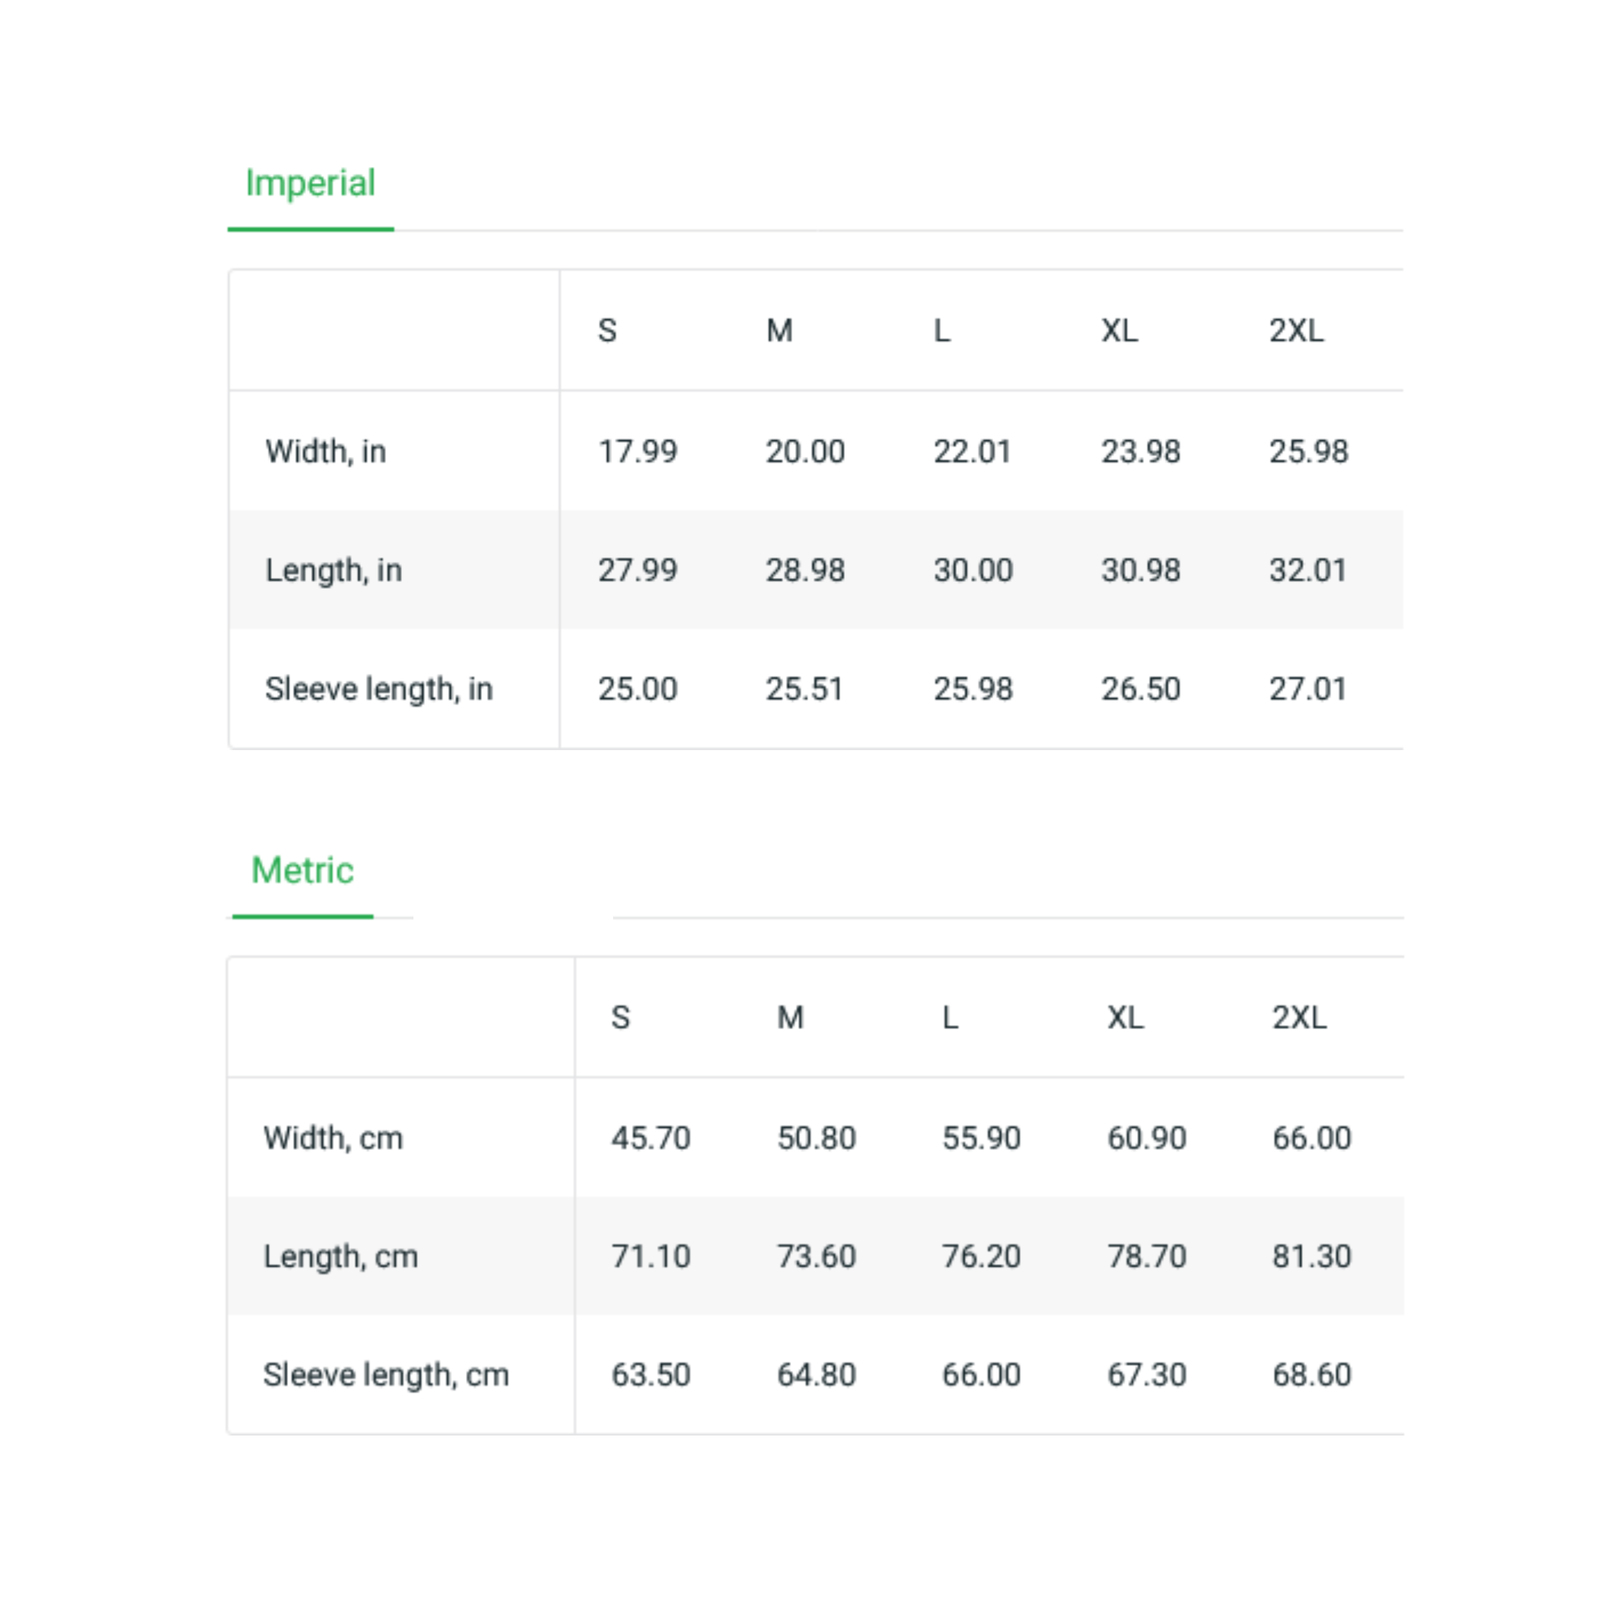
Task: Select the S column header in the Imperial table
Action: [607, 330]
